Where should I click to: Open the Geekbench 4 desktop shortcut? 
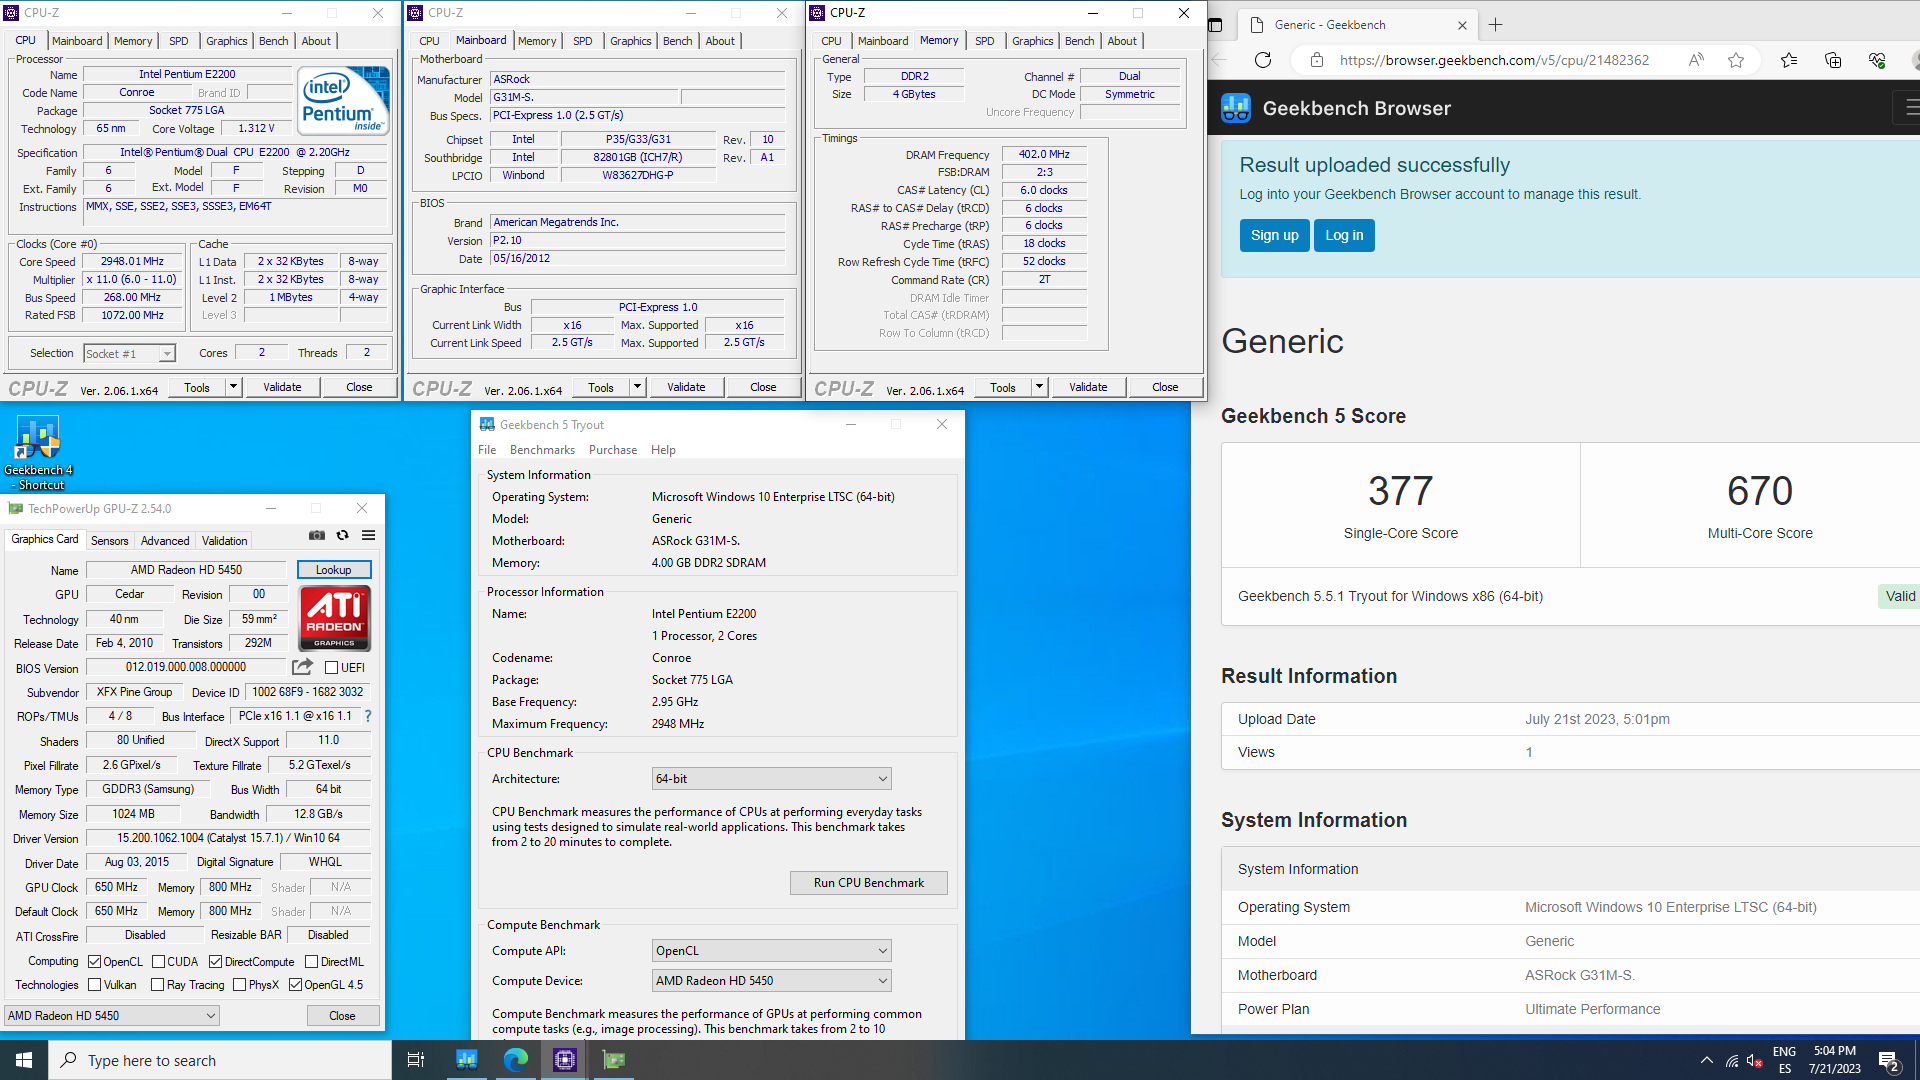pyautogui.click(x=38, y=453)
